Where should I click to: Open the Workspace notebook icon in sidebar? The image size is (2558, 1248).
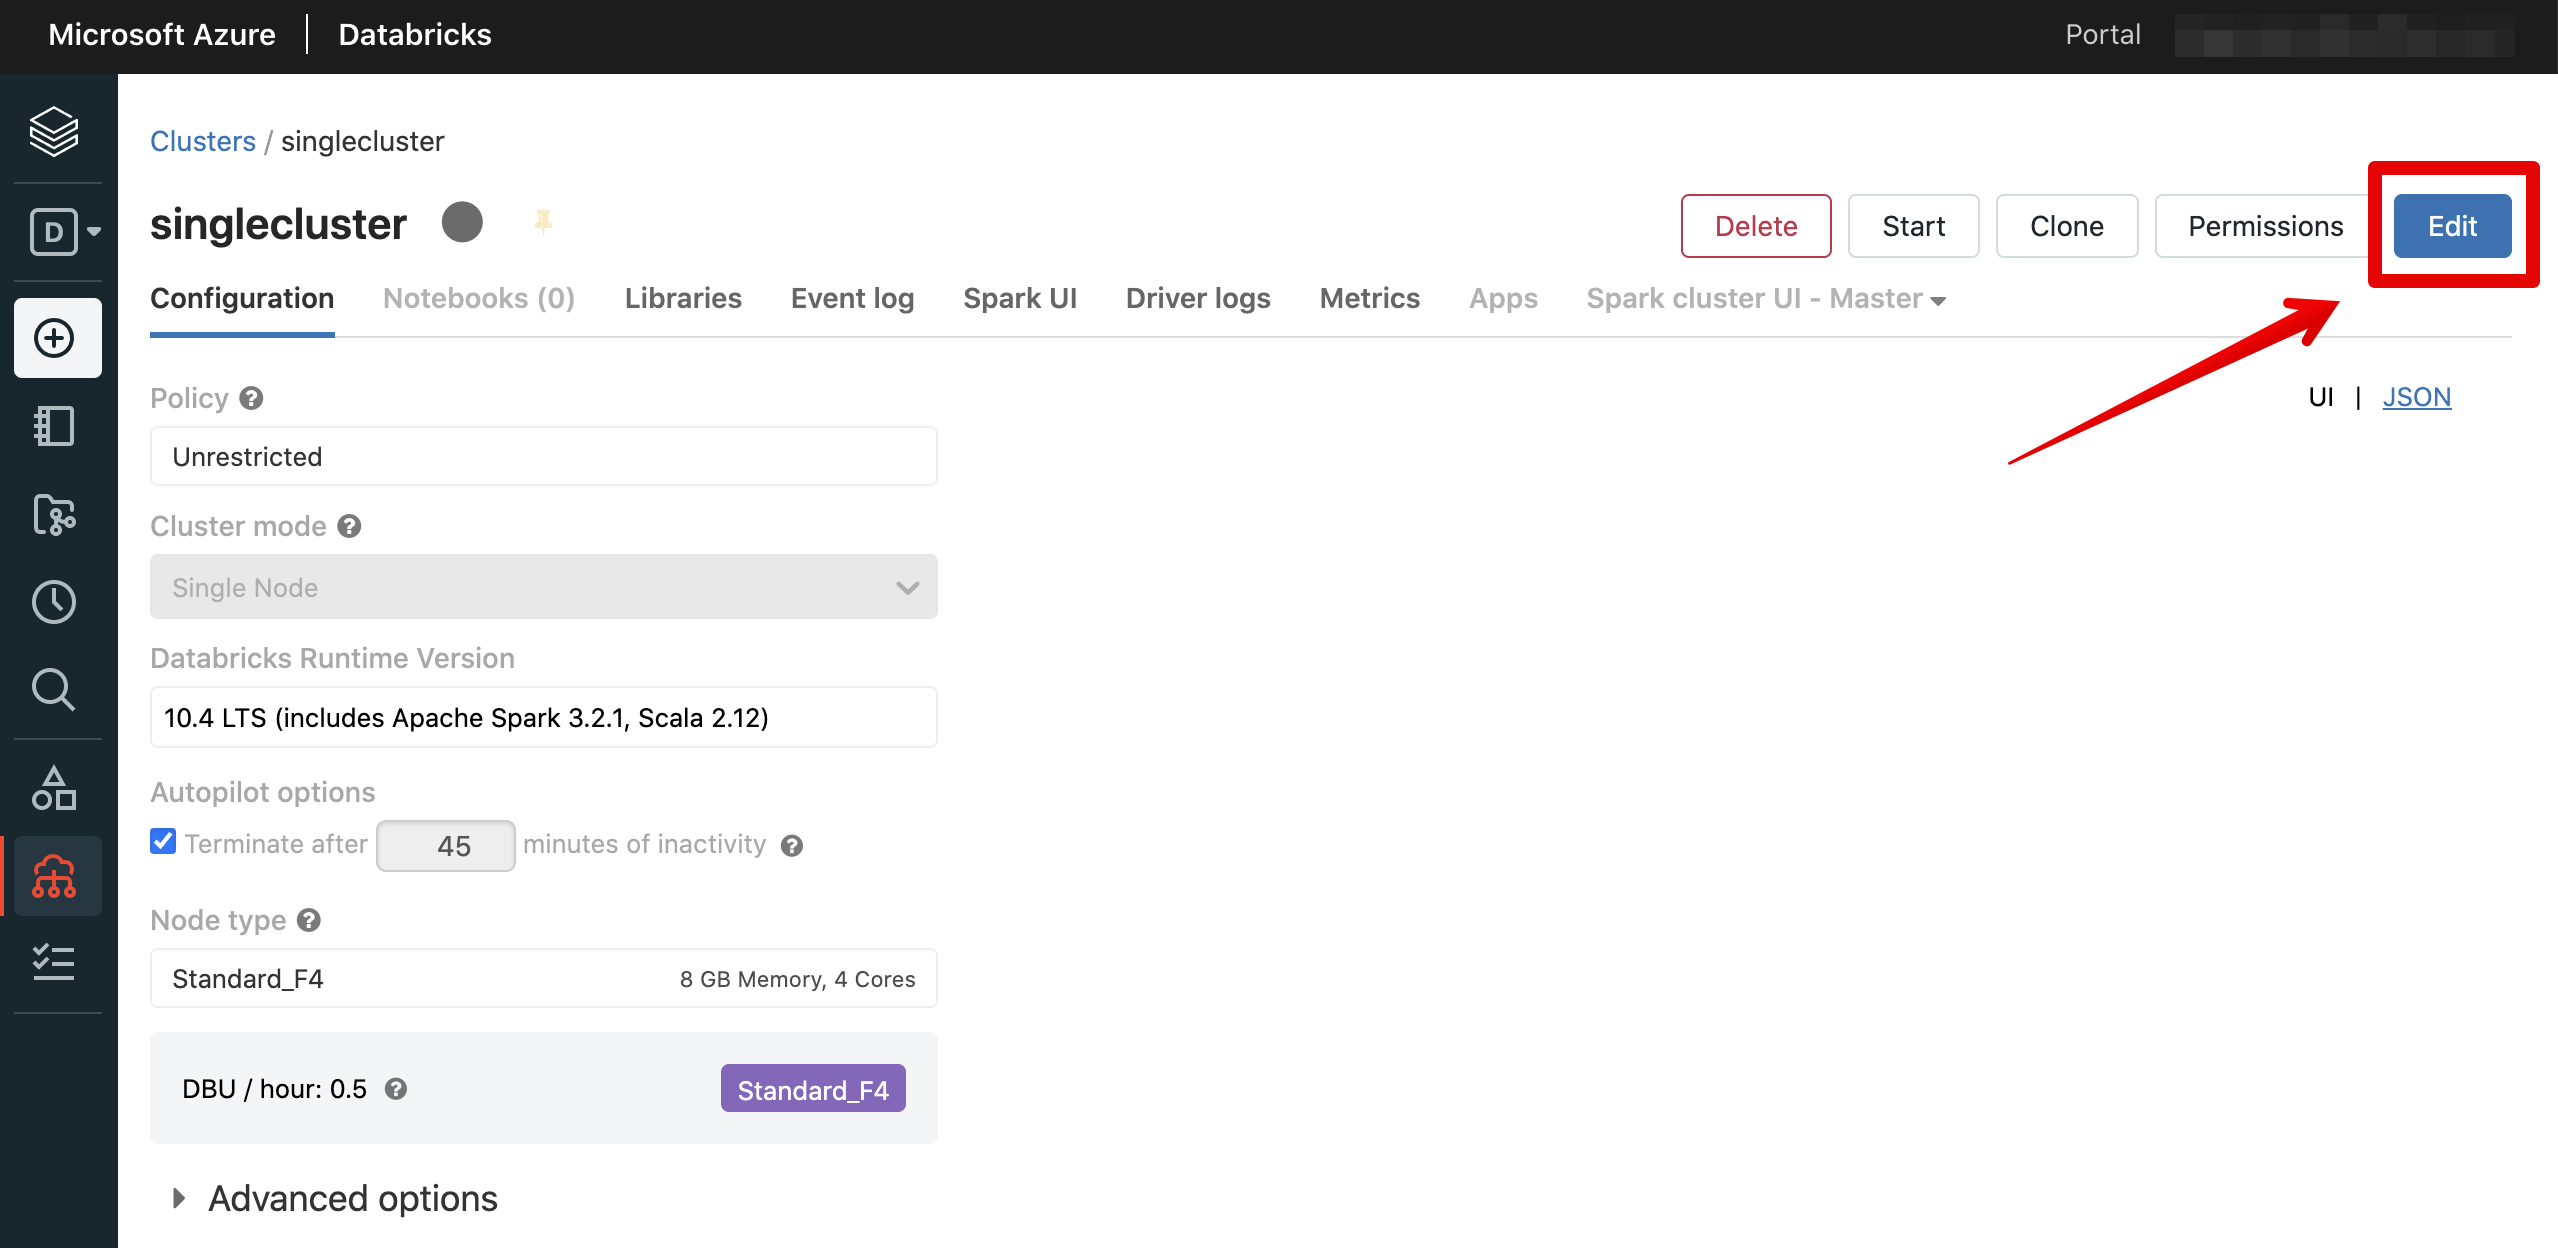(x=54, y=426)
